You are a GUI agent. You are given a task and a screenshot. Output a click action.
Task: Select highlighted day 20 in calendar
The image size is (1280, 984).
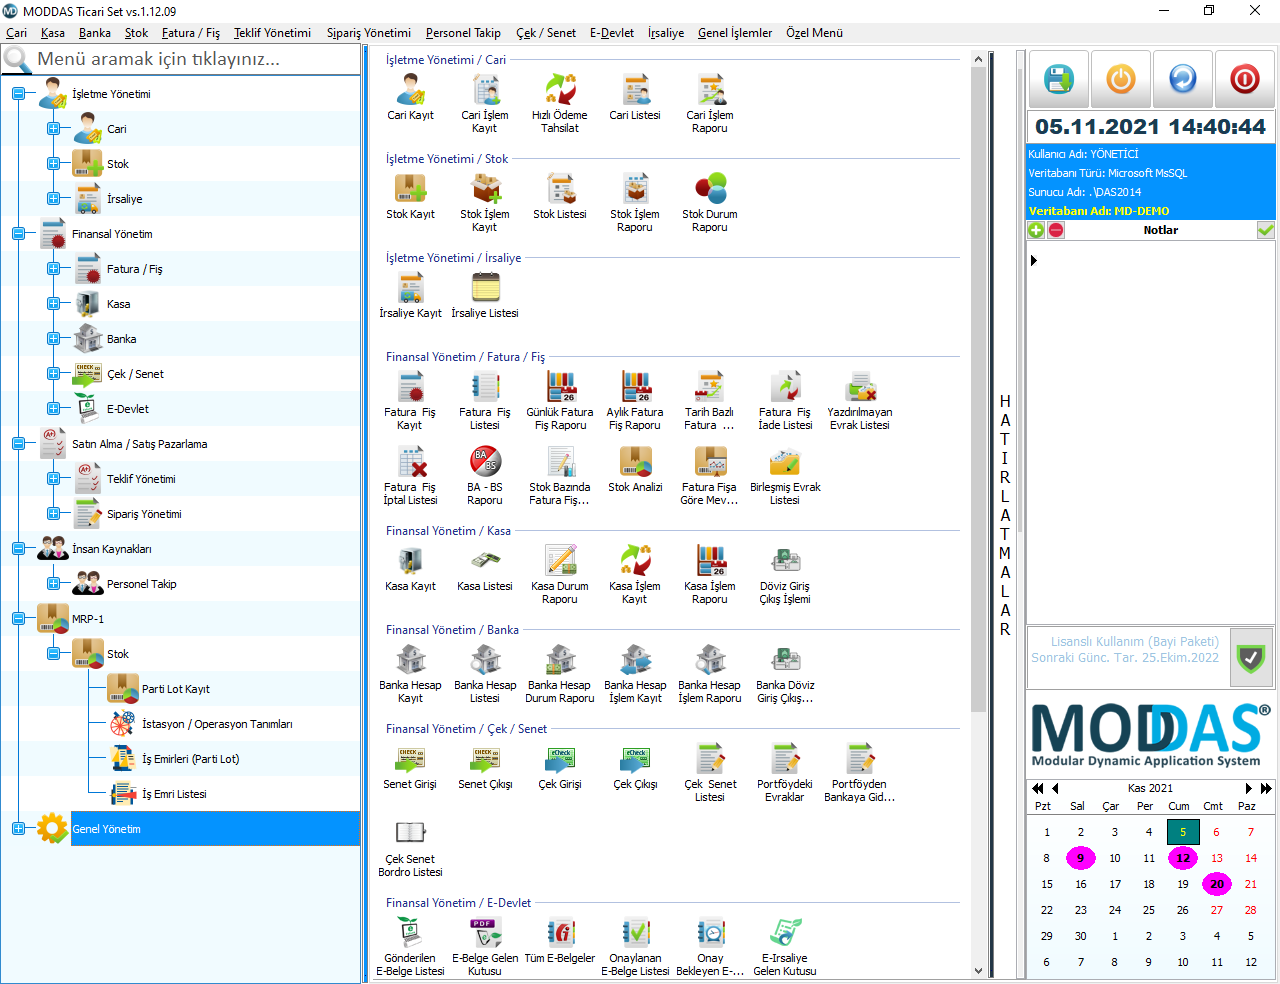[x=1217, y=884]
